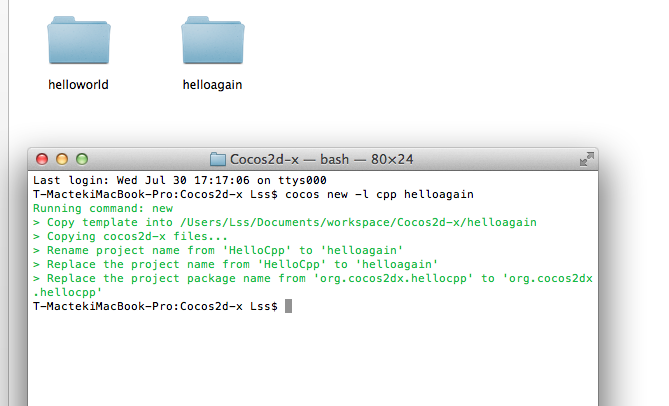Zoom the Terminal window with green button
Screen dimensions: 669x406
pyautogui.click(x=82, y=159)
